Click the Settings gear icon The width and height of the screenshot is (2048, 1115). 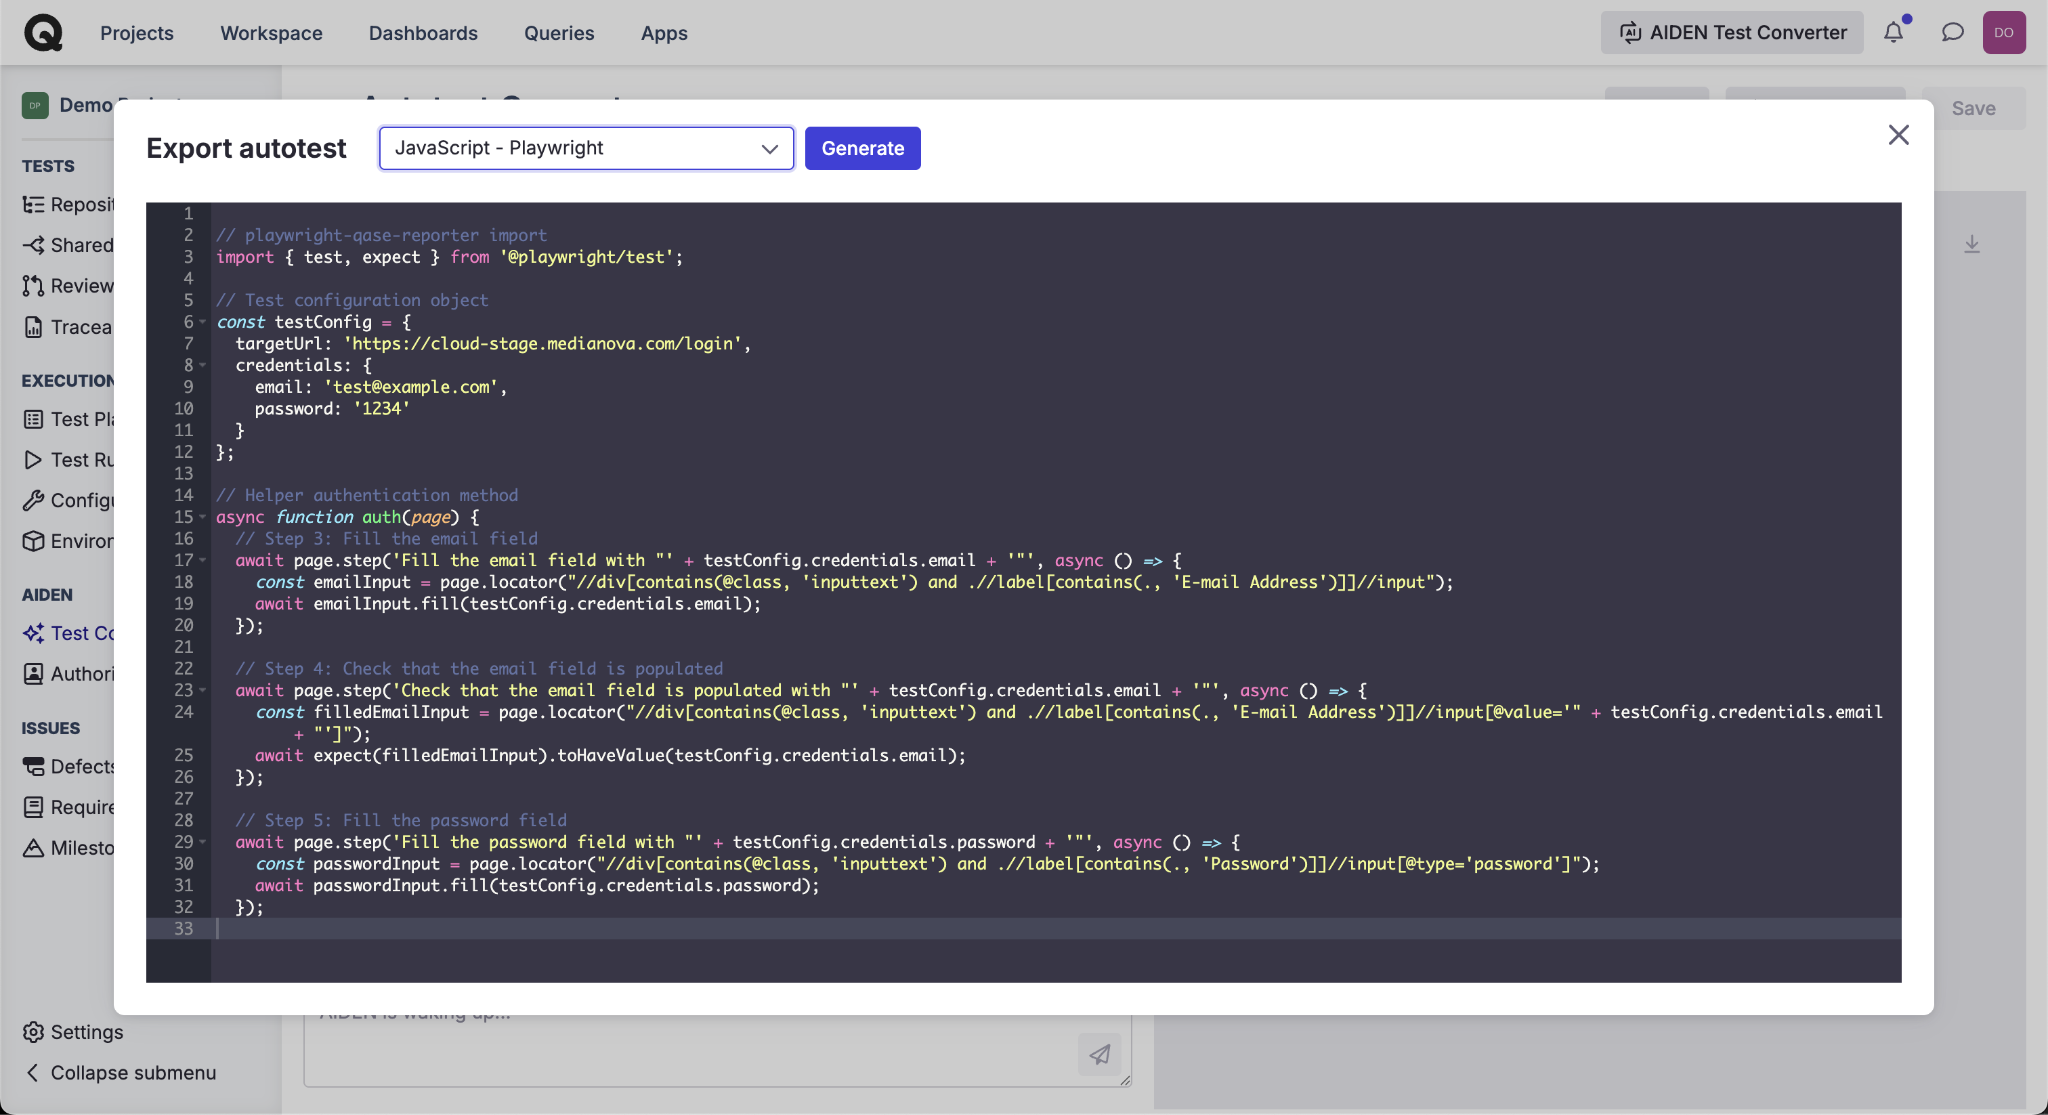pos(33,1032)
